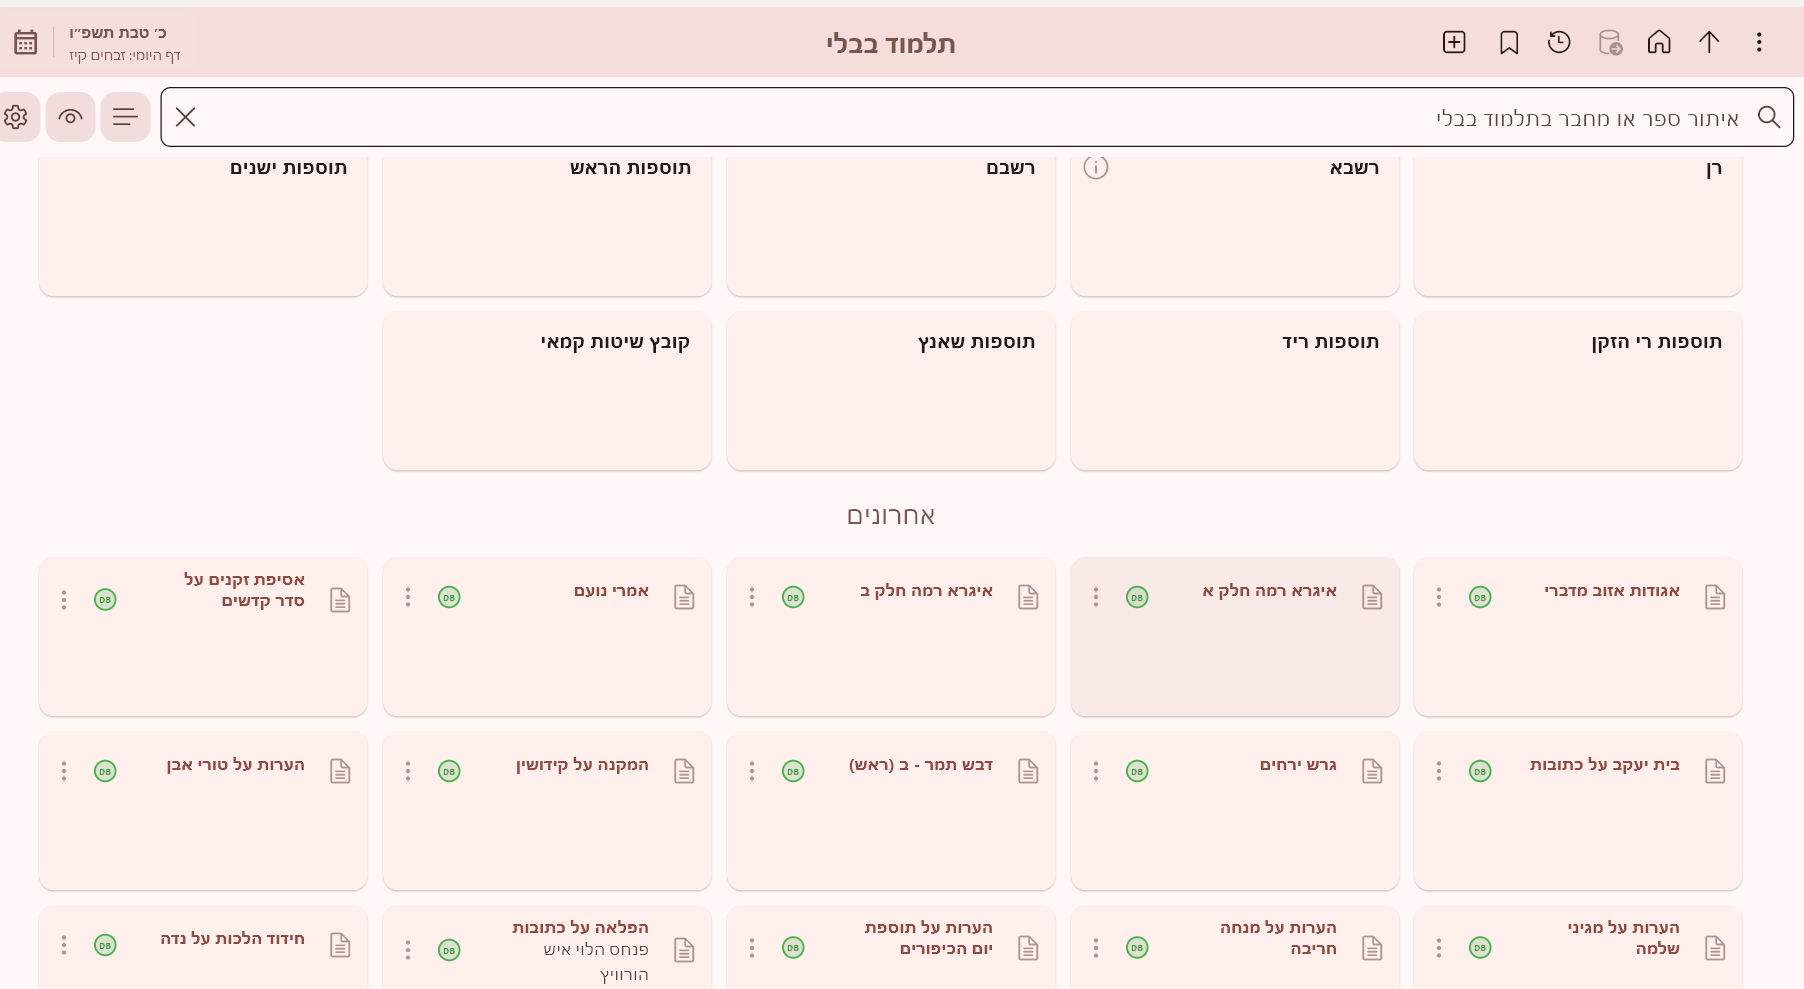Open the book אגודות אזוב מדברי

click(x=1611, y=591)
